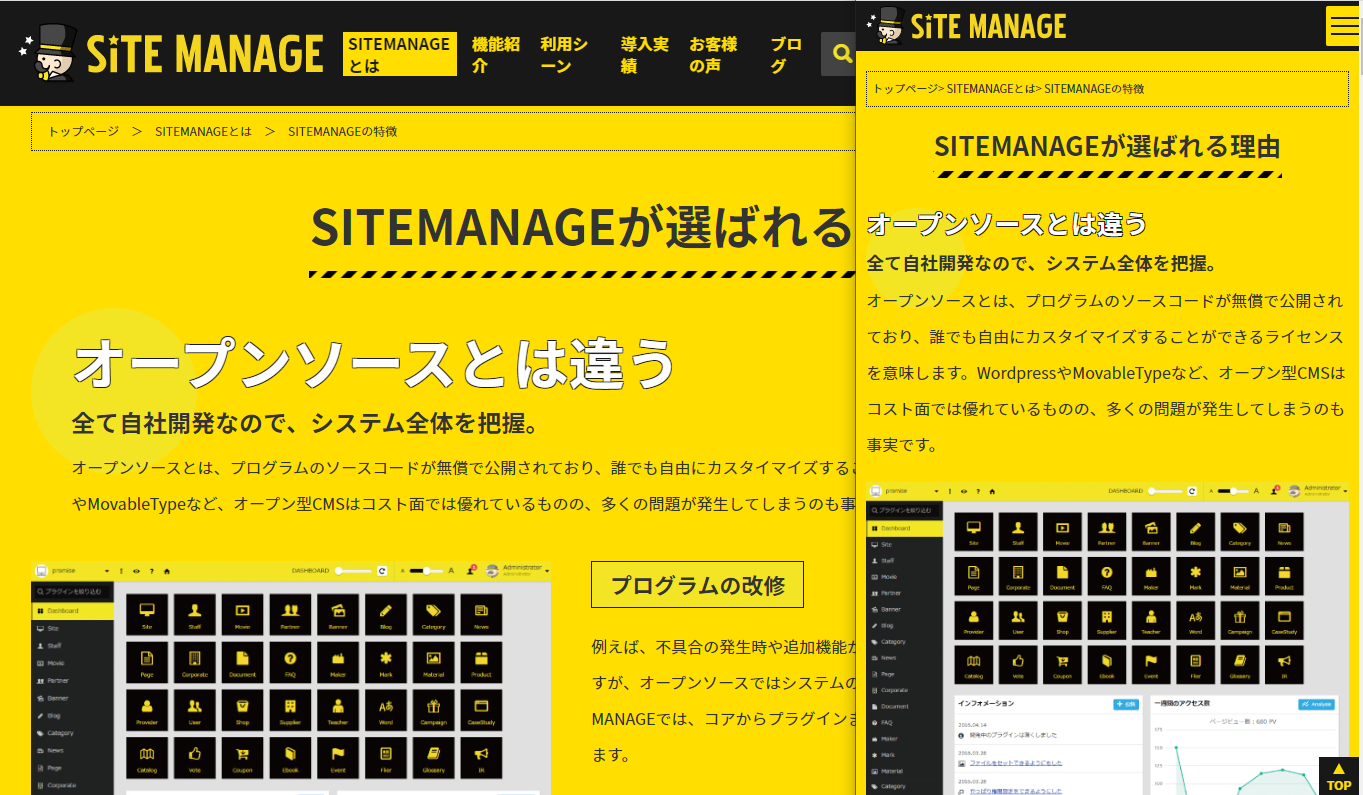Open the 導入実績 nav item
Screen dimensions: 1363x795
645,54
